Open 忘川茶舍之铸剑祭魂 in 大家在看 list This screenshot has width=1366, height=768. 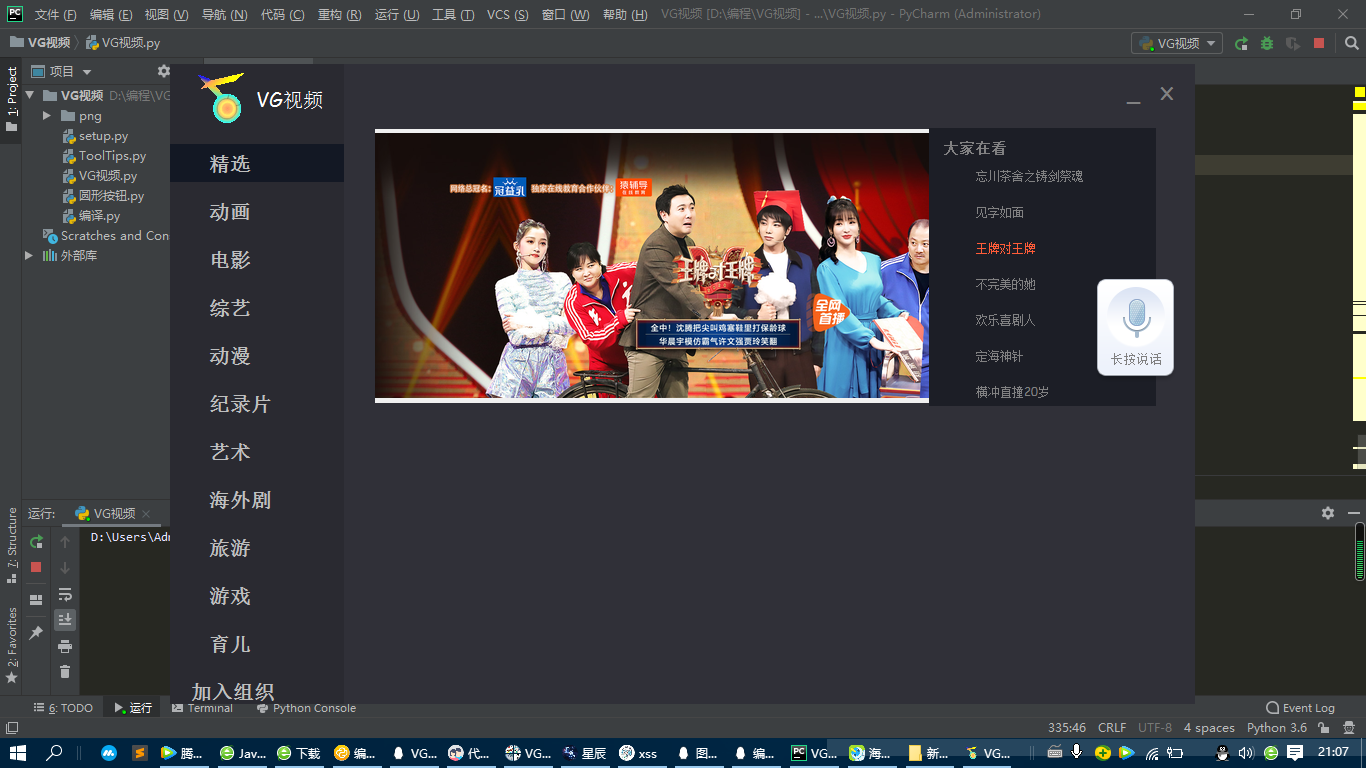point(1029,176)
